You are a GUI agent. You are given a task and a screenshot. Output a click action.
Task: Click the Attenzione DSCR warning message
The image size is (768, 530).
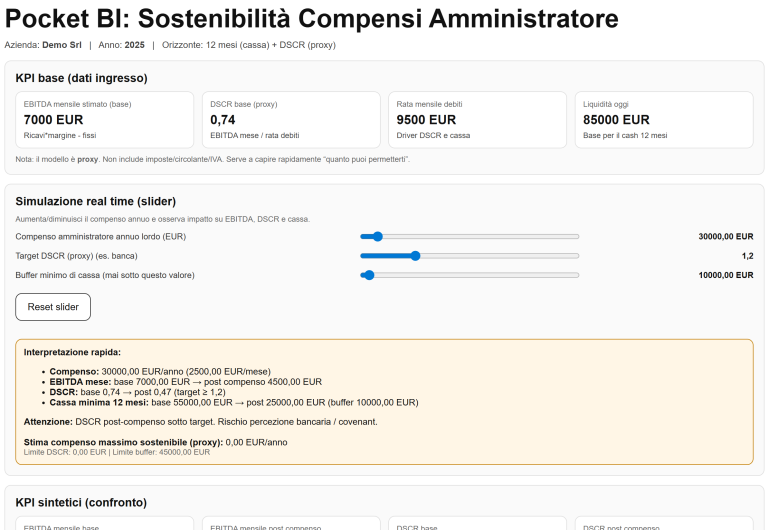(x=200, y=422)
